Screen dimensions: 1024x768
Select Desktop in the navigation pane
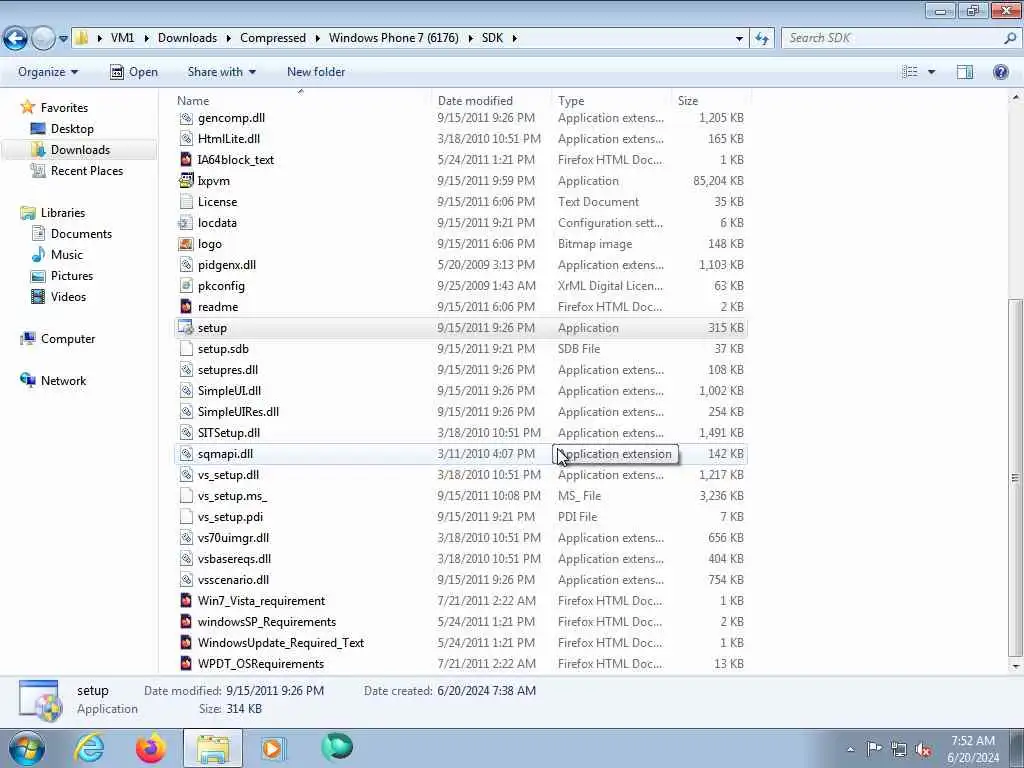coord(72,129)
